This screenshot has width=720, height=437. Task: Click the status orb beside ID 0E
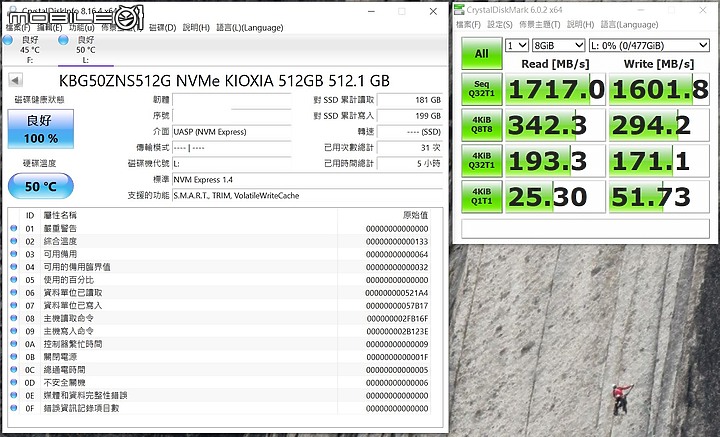point(14,395)
